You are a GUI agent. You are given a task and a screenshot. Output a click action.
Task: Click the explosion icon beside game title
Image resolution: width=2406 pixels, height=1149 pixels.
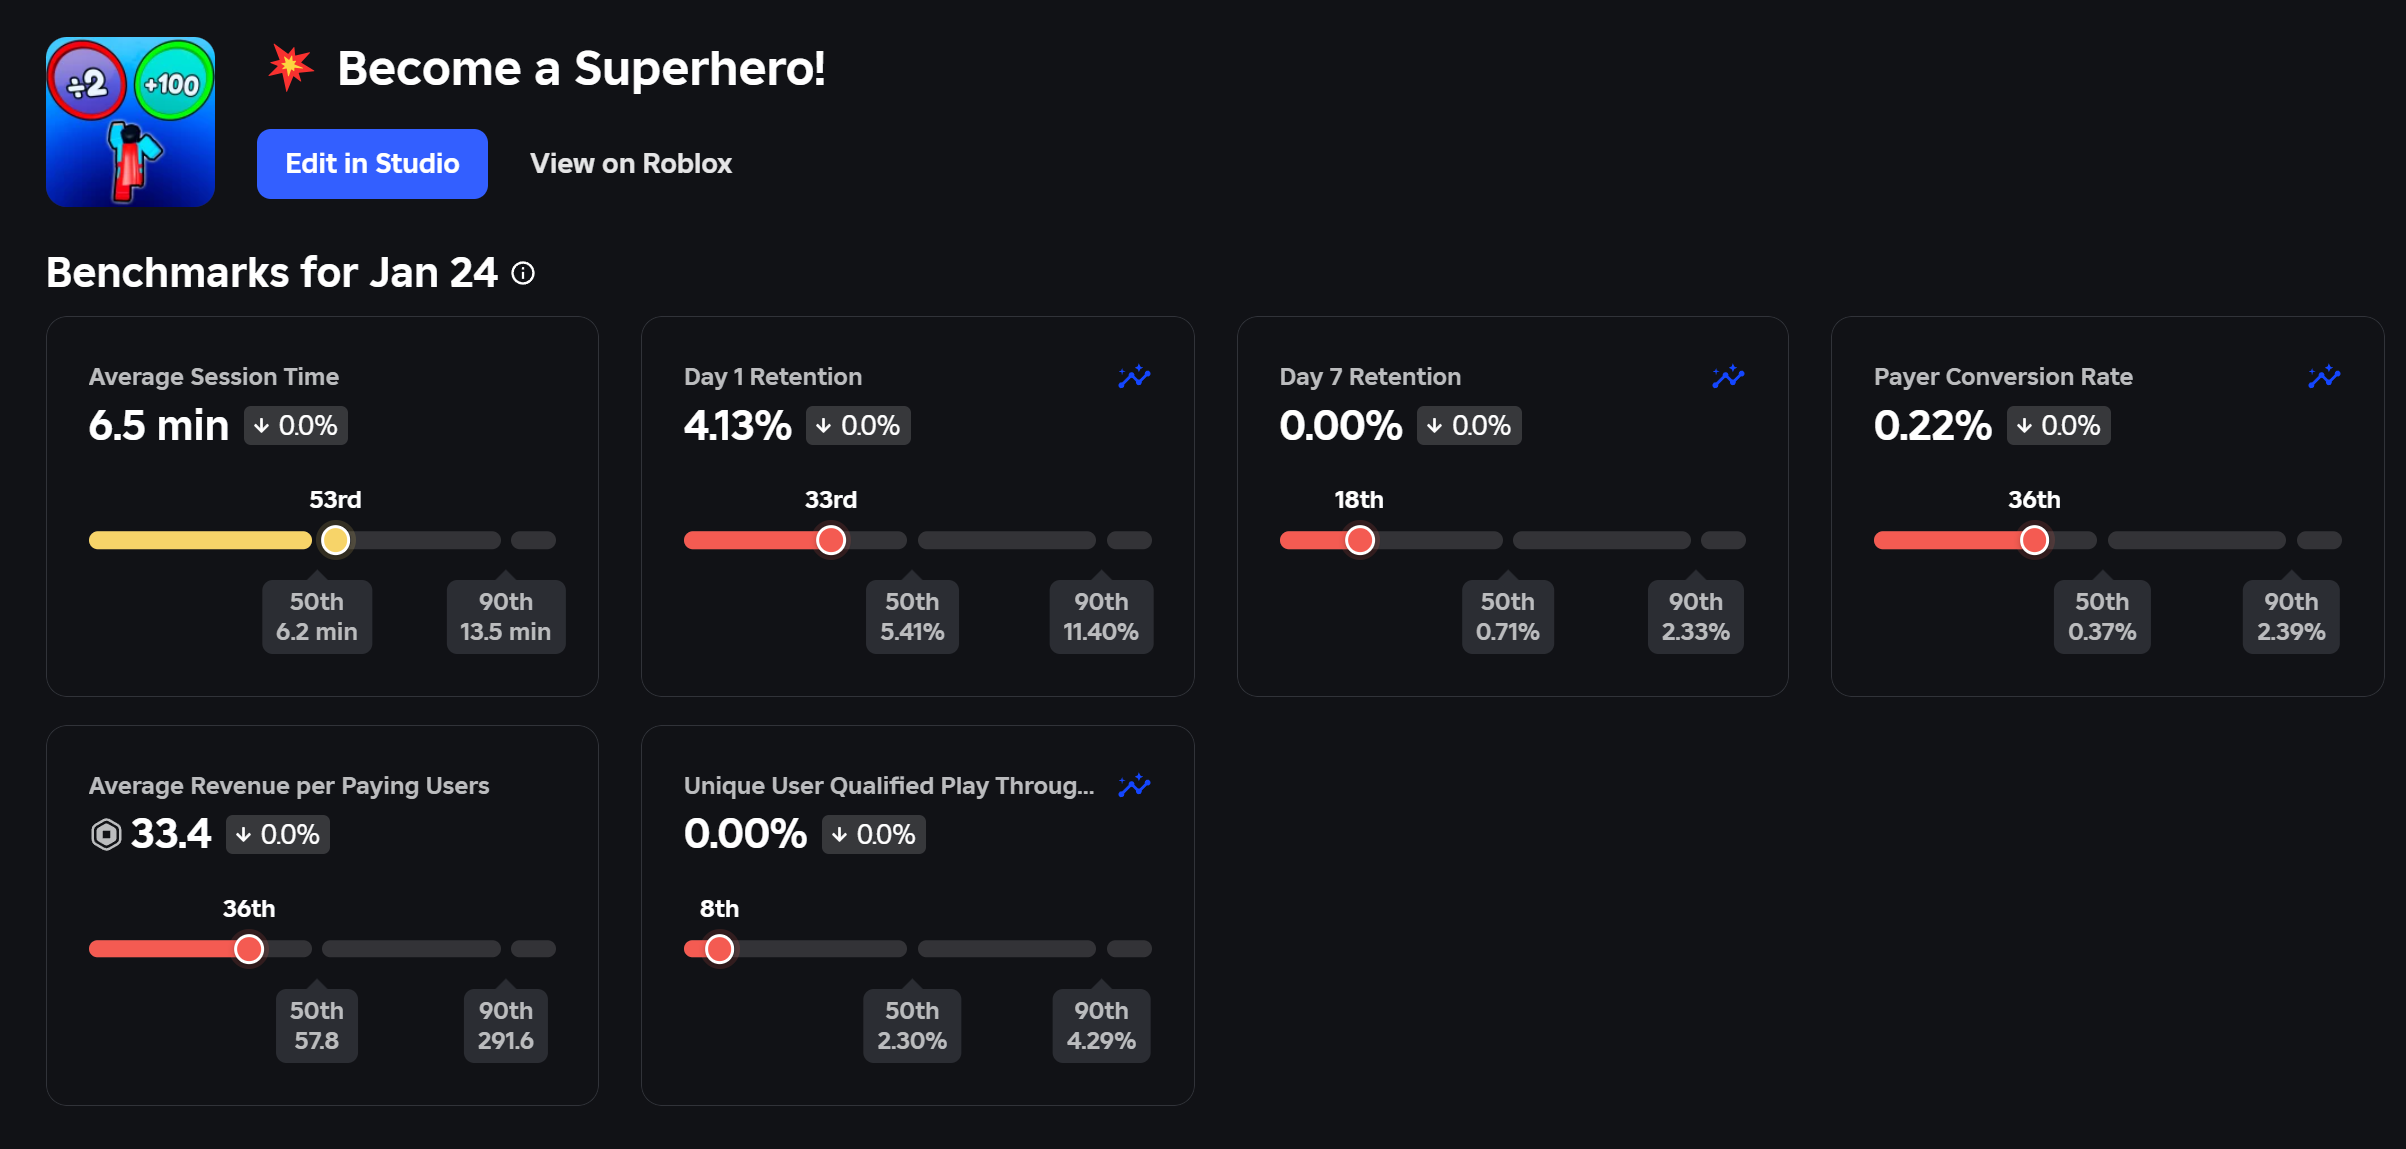291,68
